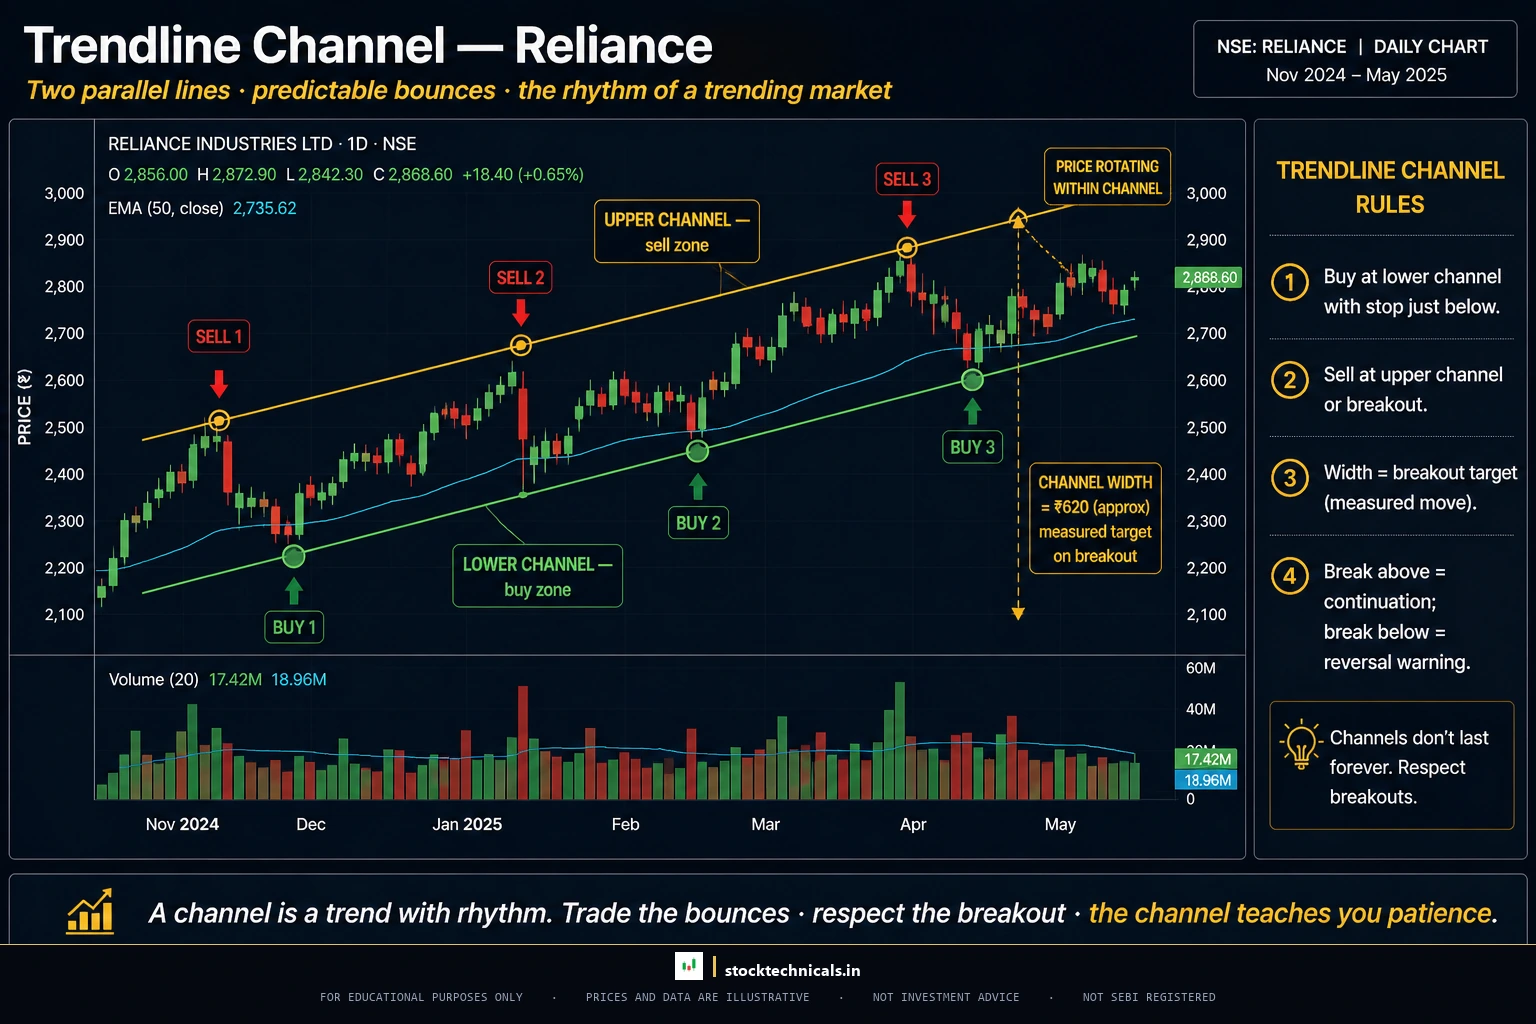This screenshot has width=1536, height=1024.
Task: Click the NSE: RELIANCE | DAILY CHART header
Action: [x=1352, y=47]
